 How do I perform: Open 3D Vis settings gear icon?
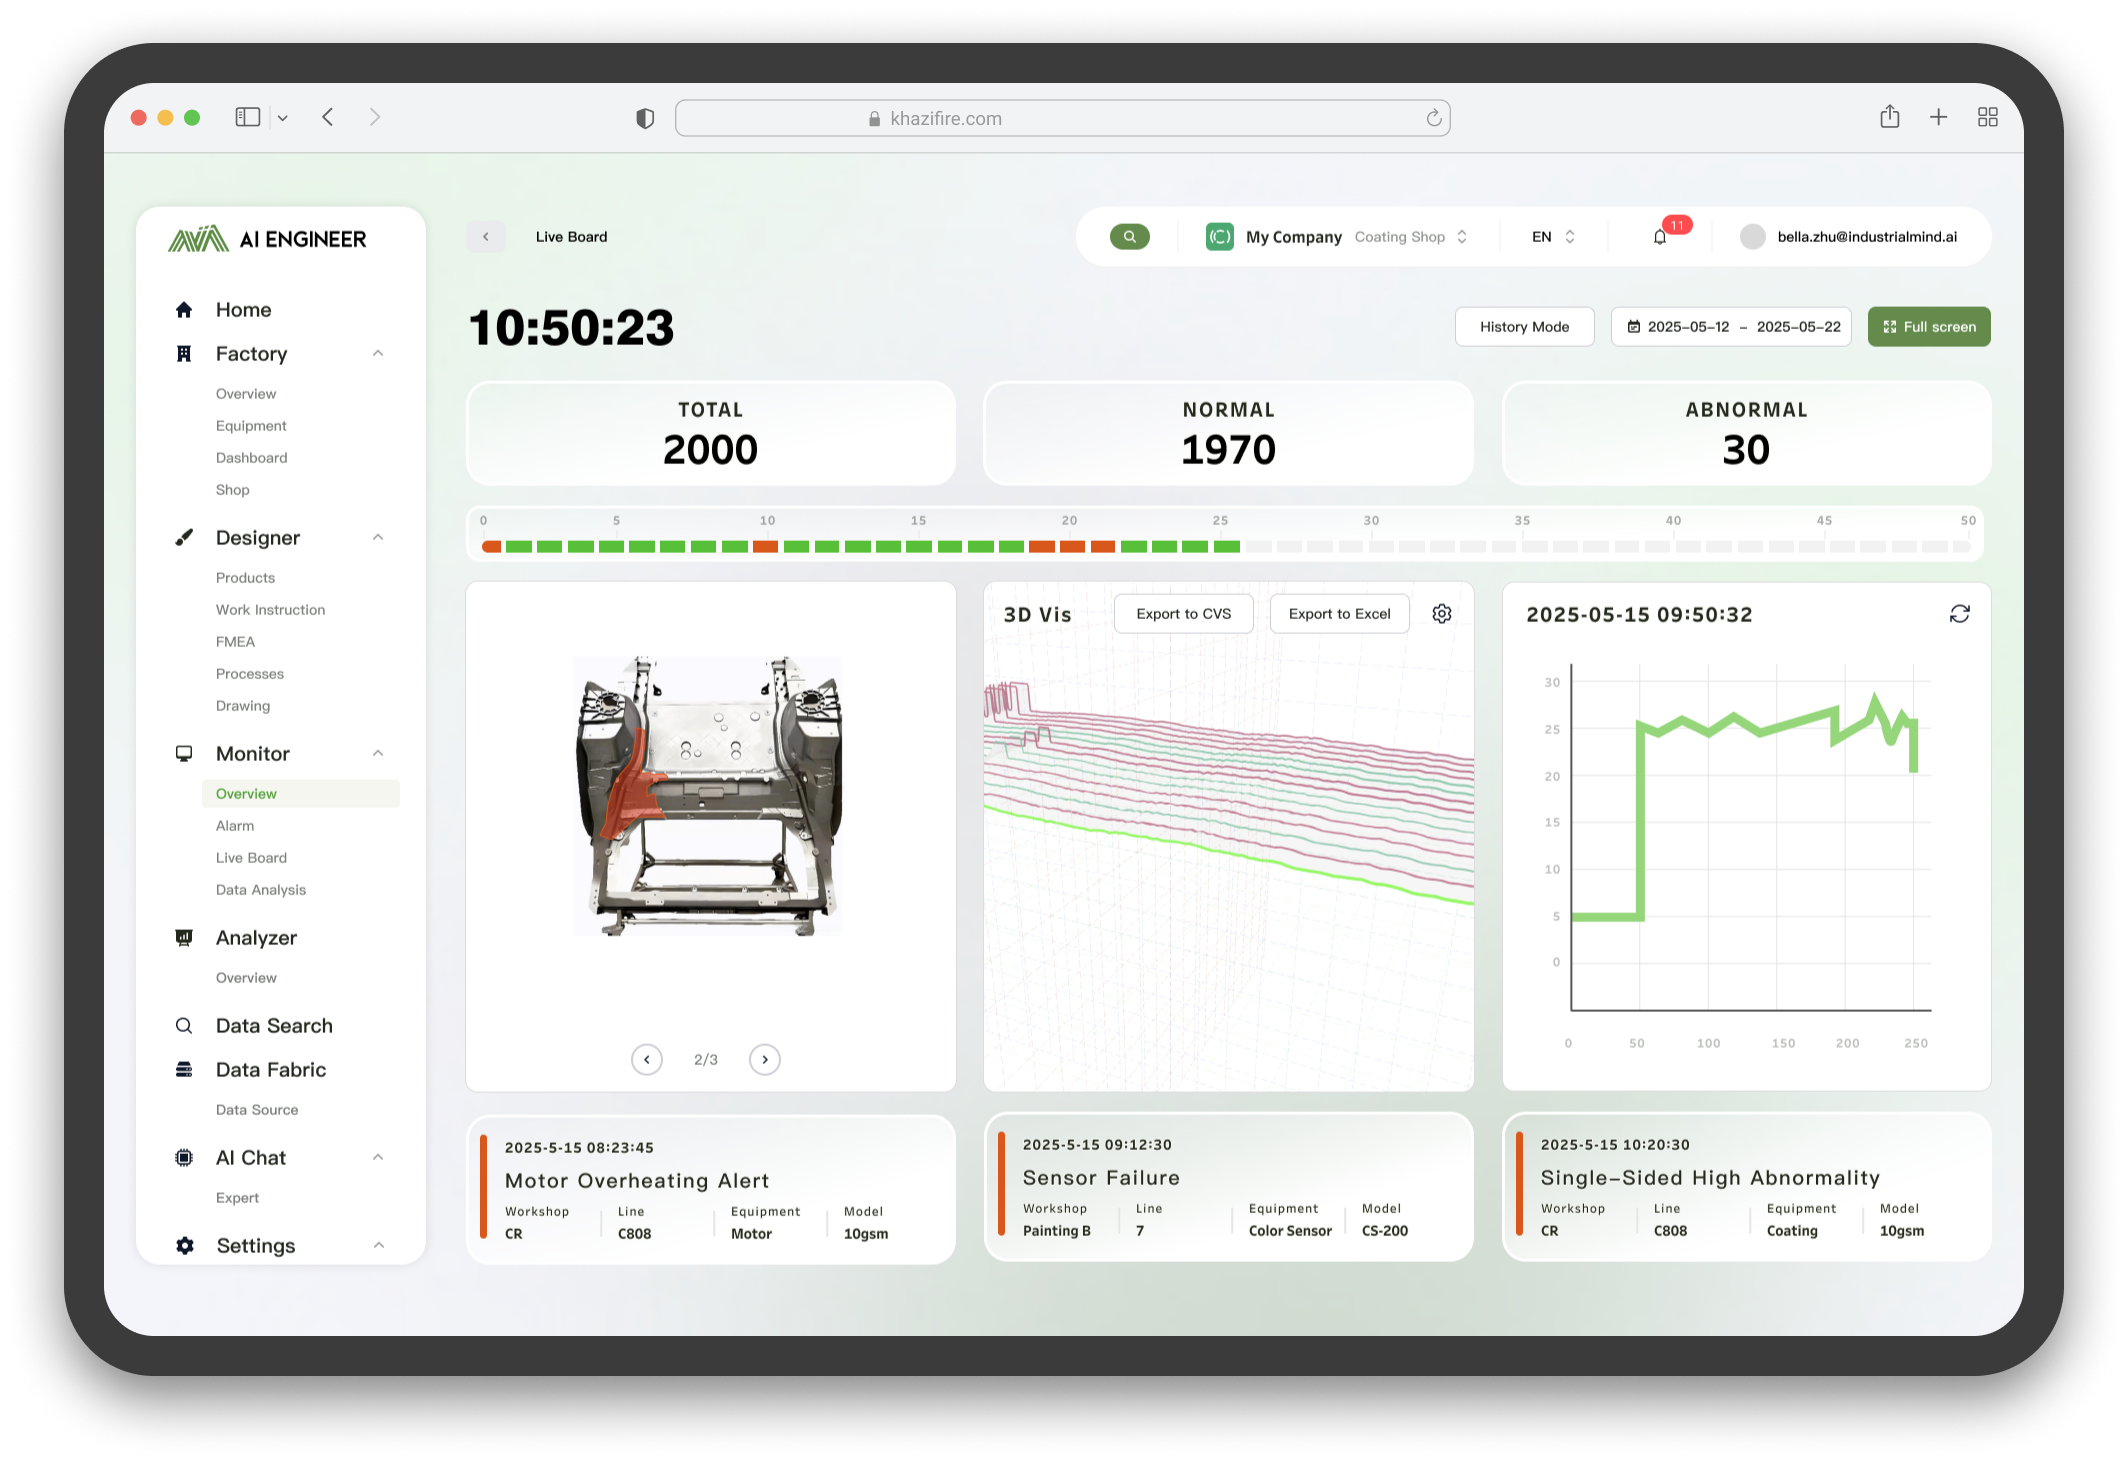click(1441, 614)
